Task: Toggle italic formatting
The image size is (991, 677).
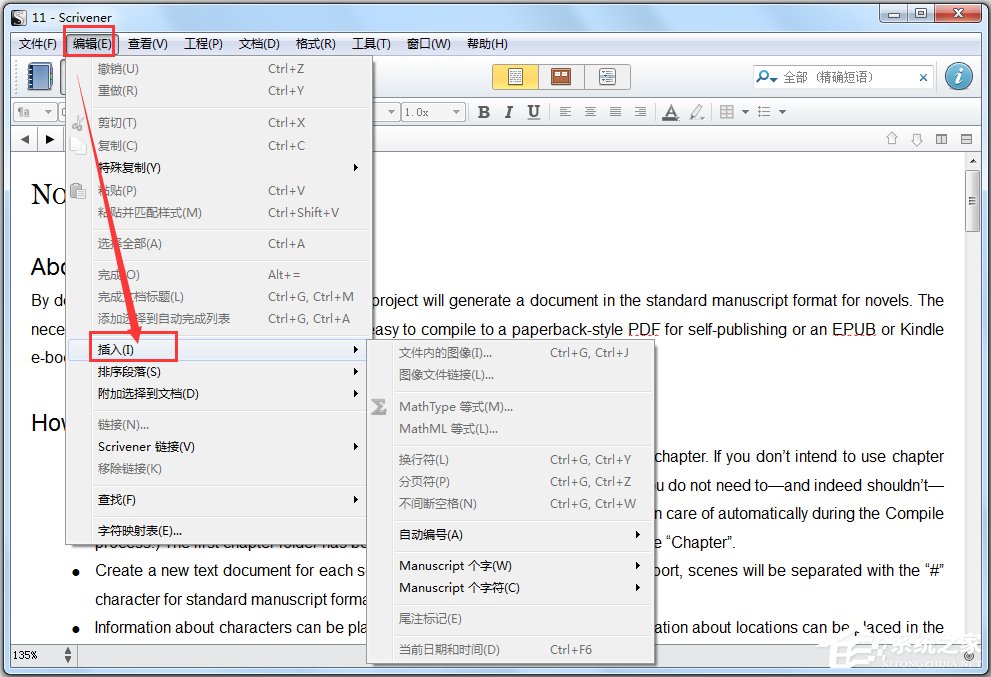Action: point(508,112)
